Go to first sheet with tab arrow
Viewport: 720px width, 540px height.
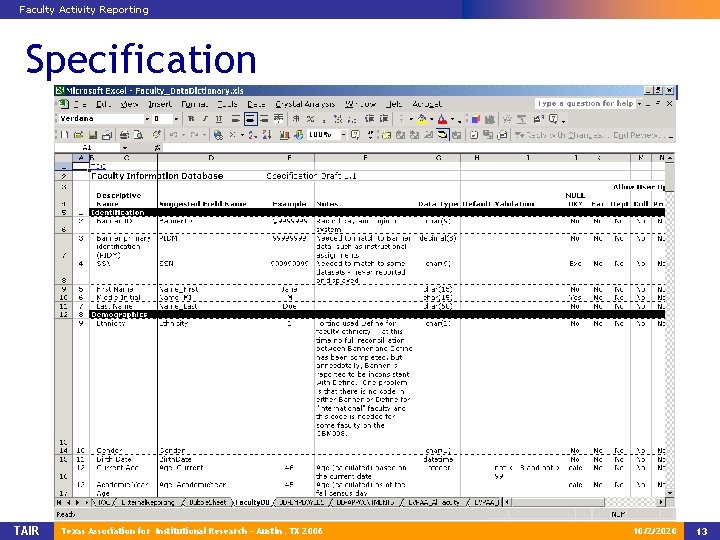click(59, 502)
